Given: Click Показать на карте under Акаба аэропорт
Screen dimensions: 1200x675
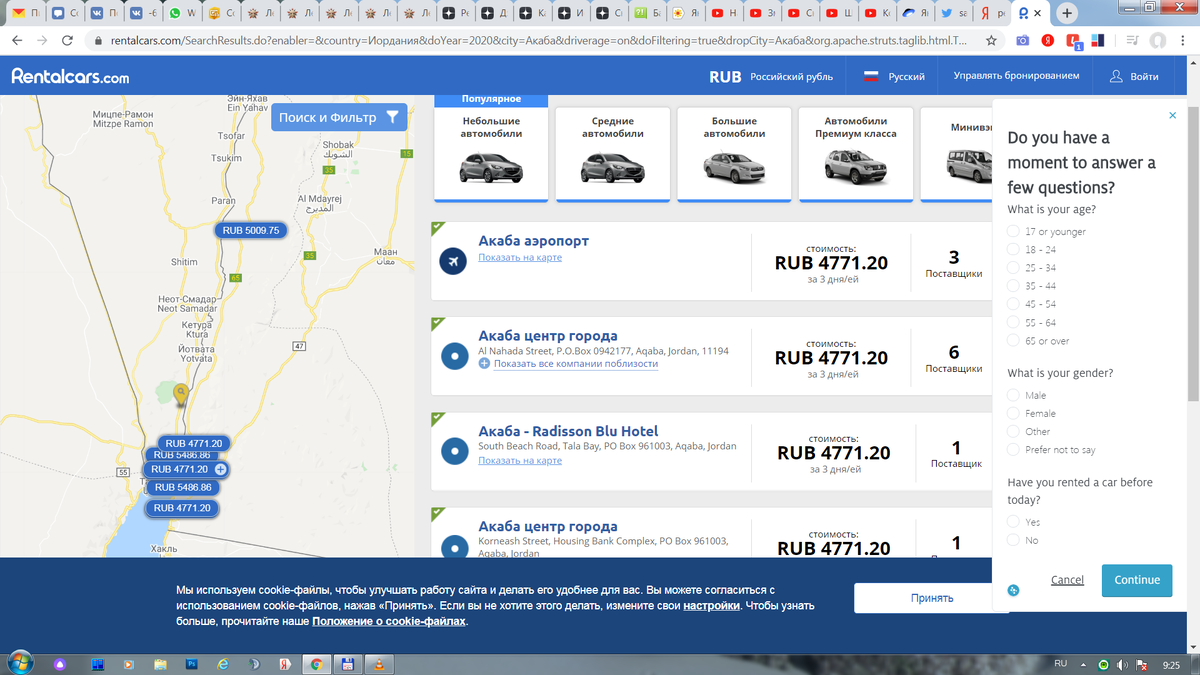Looking at the screenshot, I should pos(520,258).
